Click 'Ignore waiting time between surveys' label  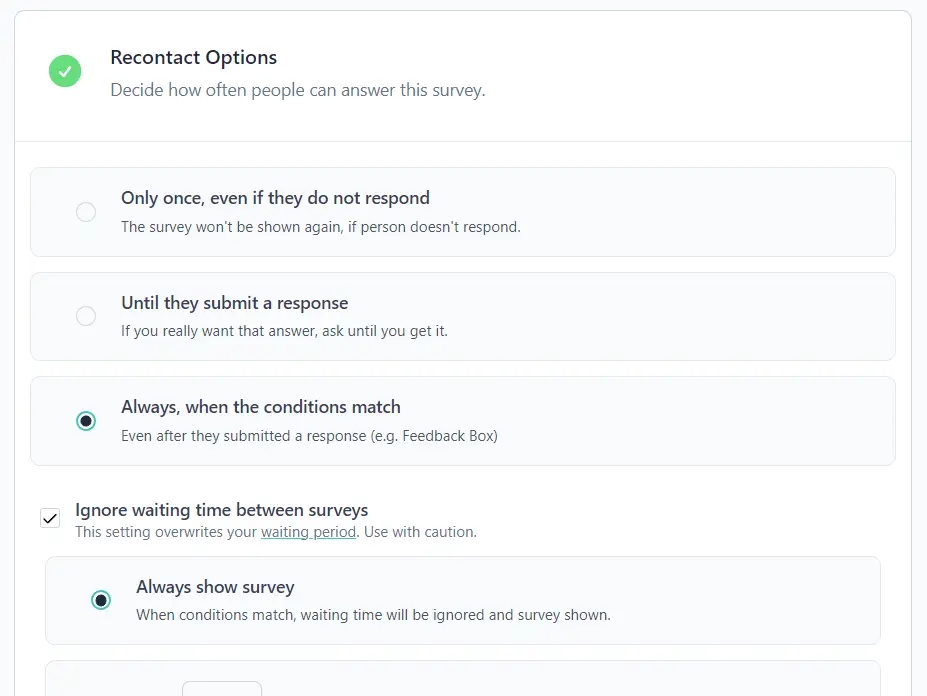tap(221, 510)
